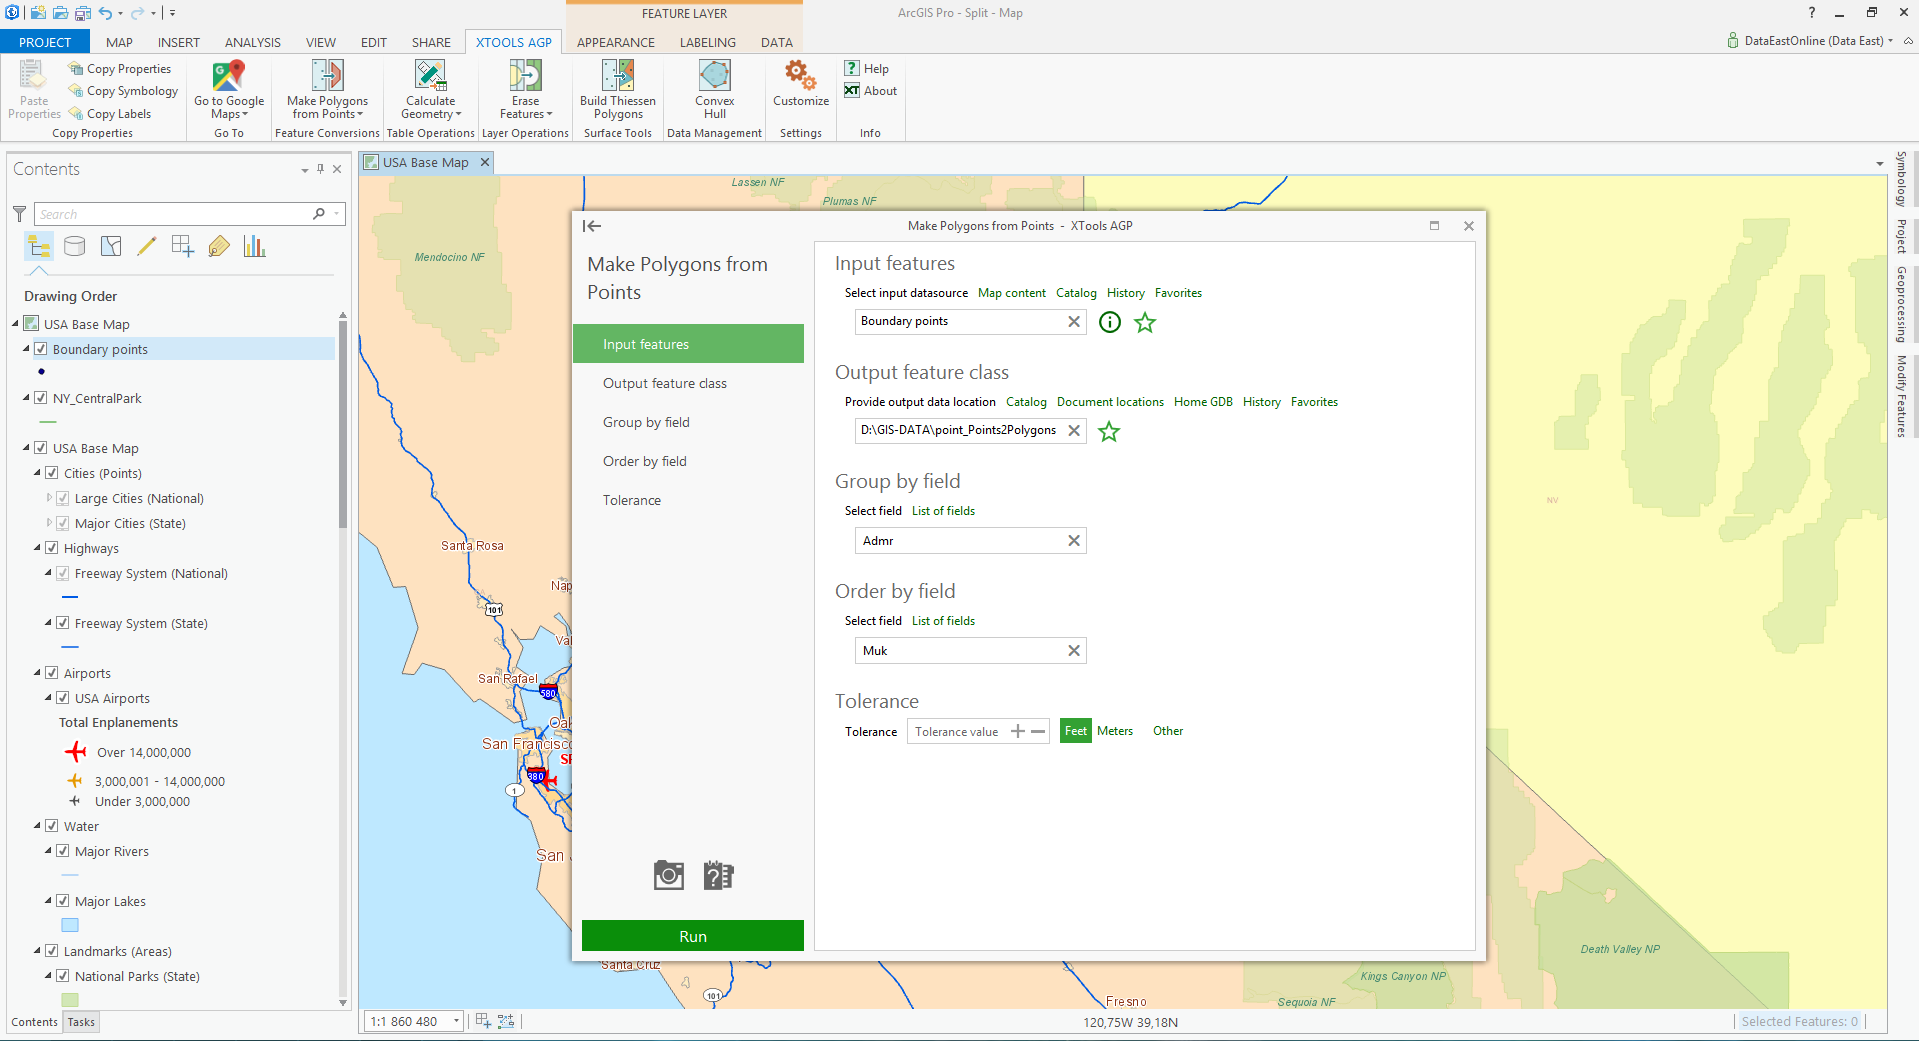List Contents by data source
The width and height of the screenshot is (1919, 1041).
pyautogui.click(x=75, y=246)
